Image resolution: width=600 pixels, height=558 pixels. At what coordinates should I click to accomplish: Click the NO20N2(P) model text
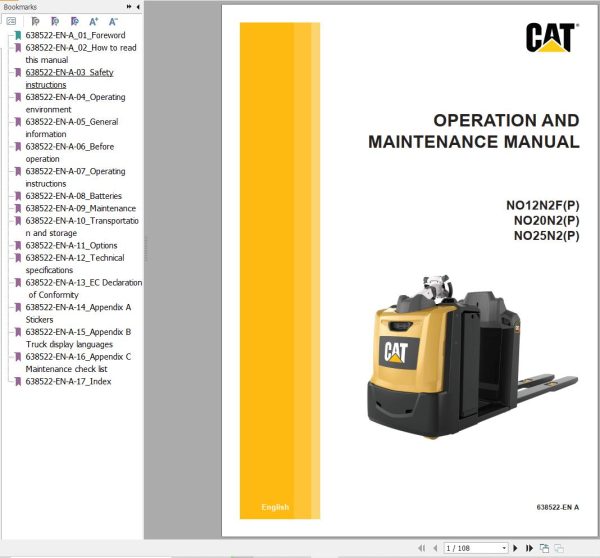click(x=546, y=220)
